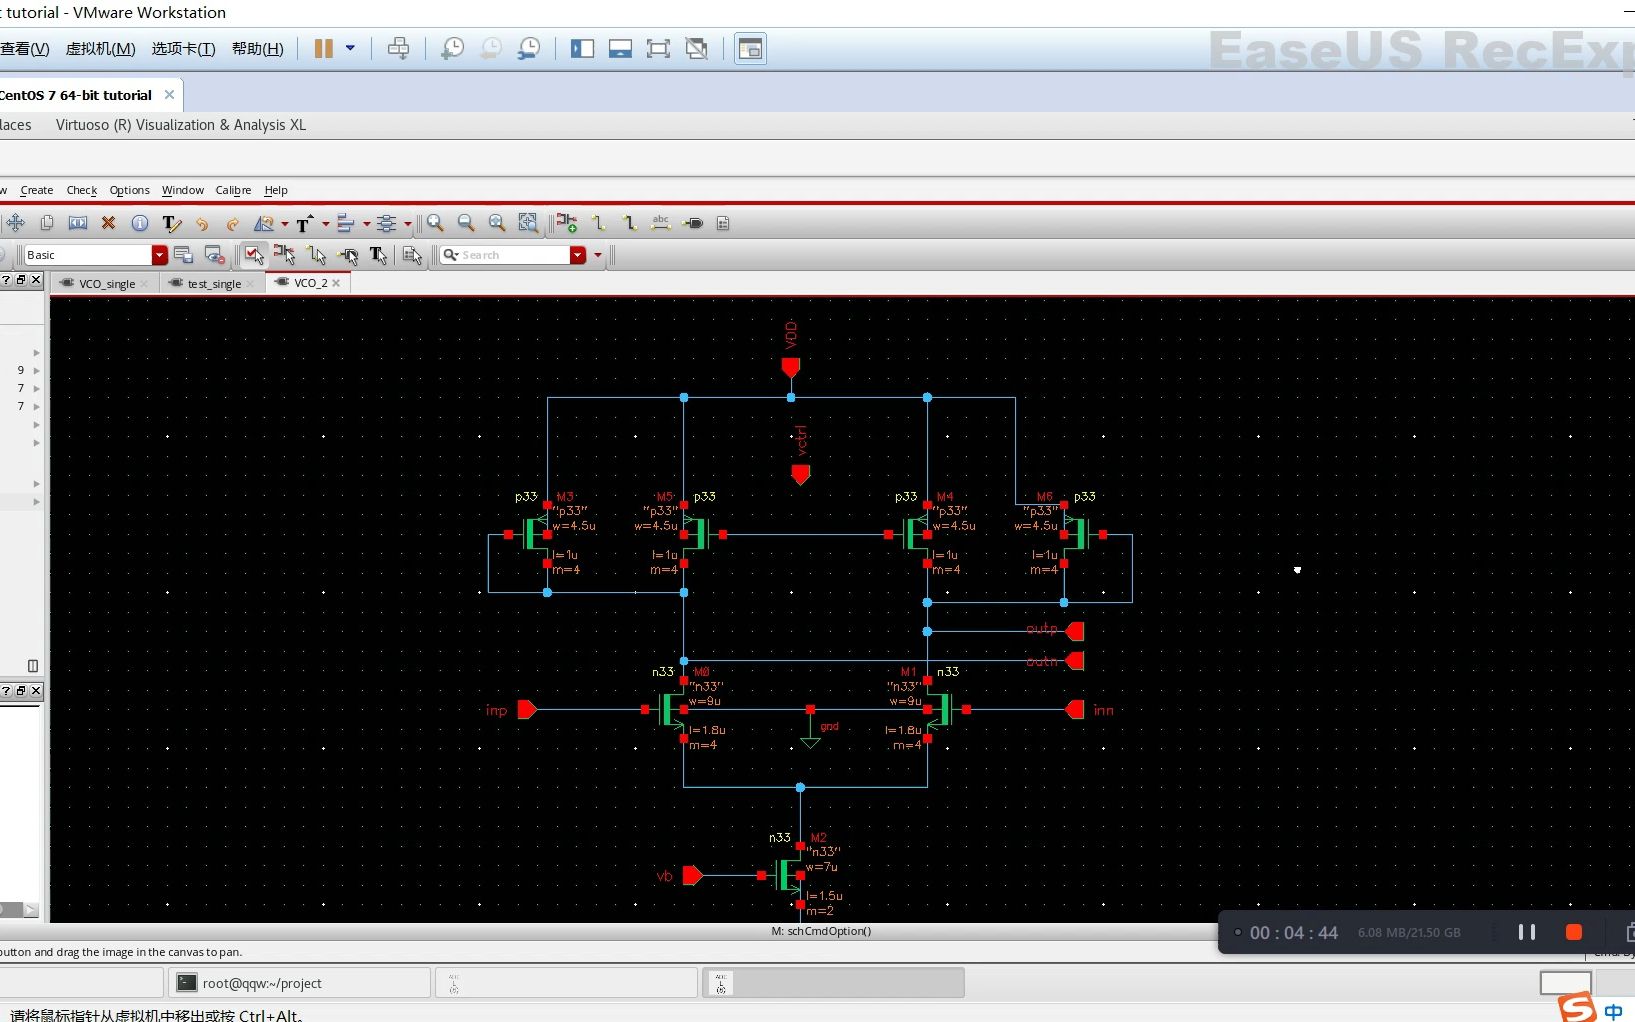Open the dropdown next to VMware pause
This screenshot has height=1022, width=1635.
pyautogui.click(x=350, y=48)
